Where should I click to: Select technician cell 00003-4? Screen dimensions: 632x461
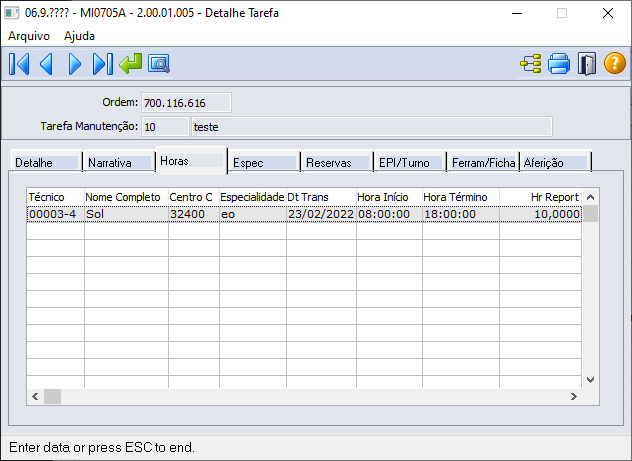(56, 214)
